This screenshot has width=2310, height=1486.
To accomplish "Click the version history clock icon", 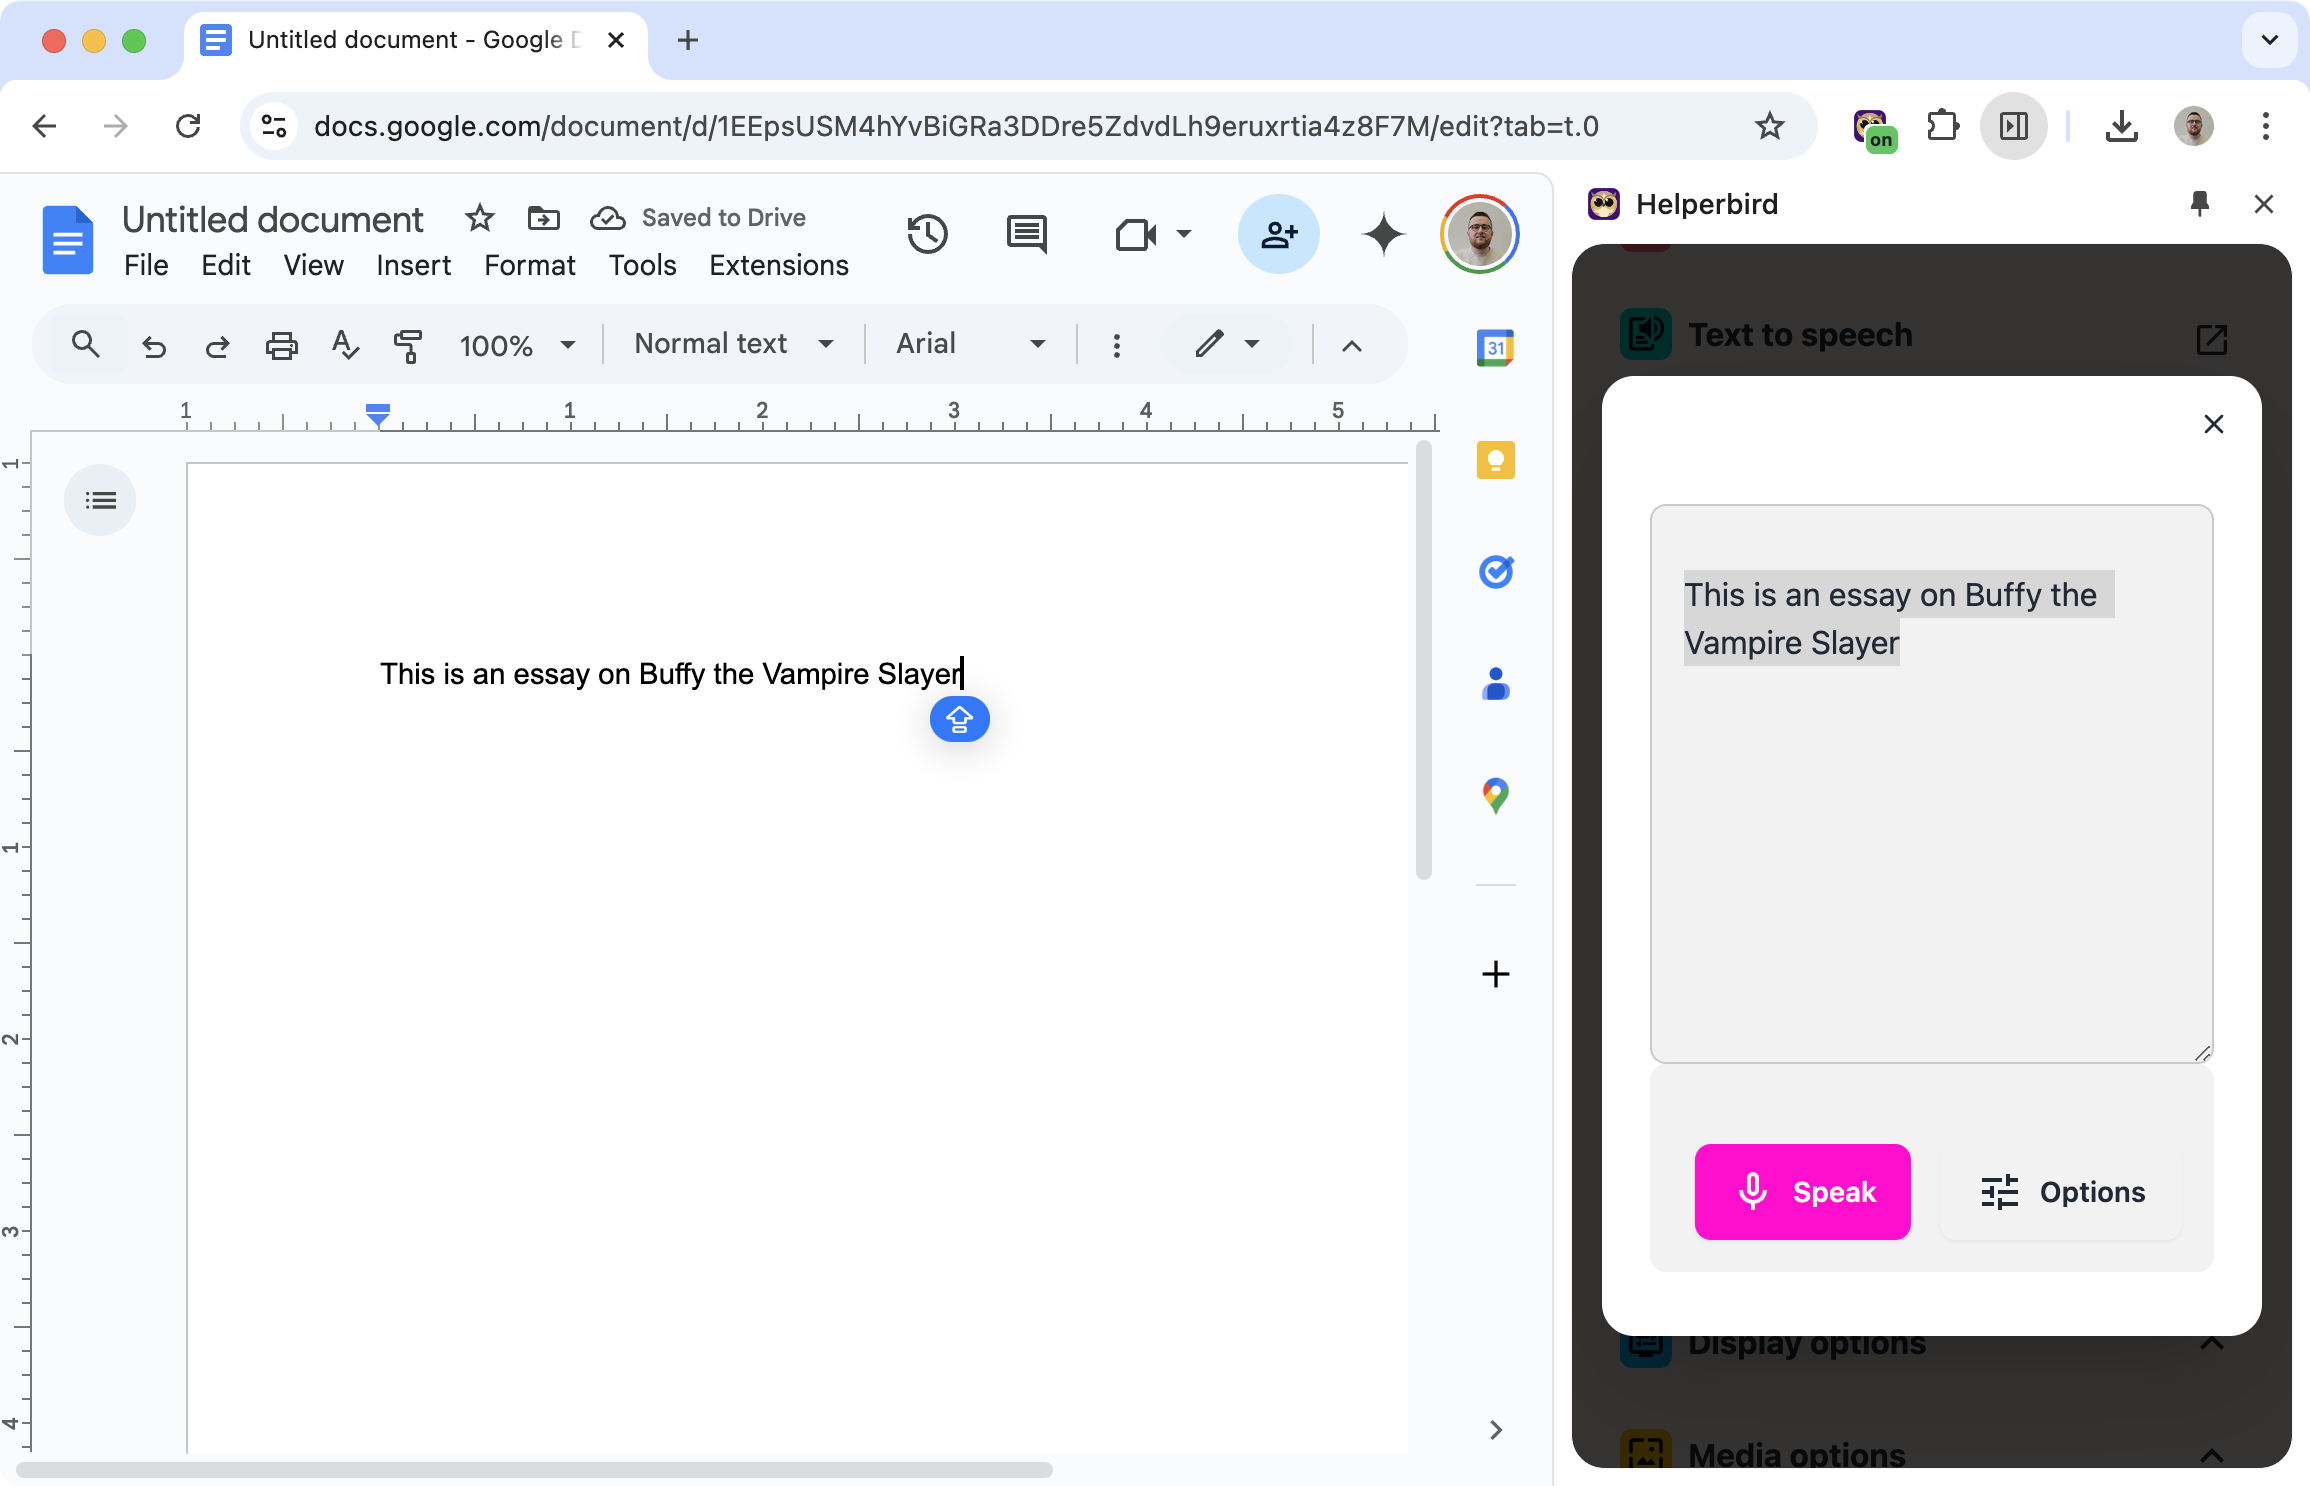I will (x=927, y=234).
